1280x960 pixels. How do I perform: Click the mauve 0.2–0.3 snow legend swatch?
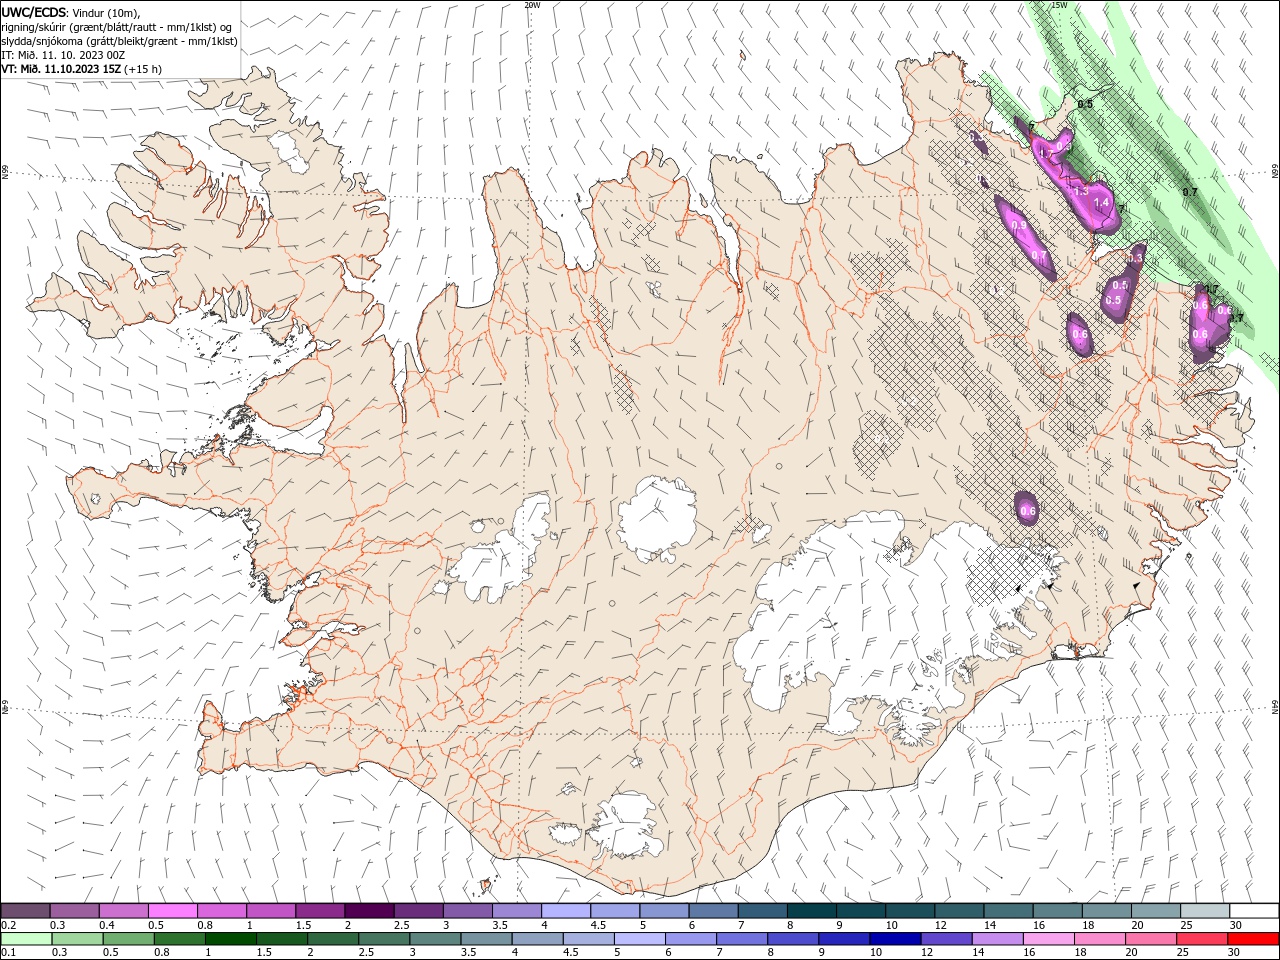coord(25,911)
